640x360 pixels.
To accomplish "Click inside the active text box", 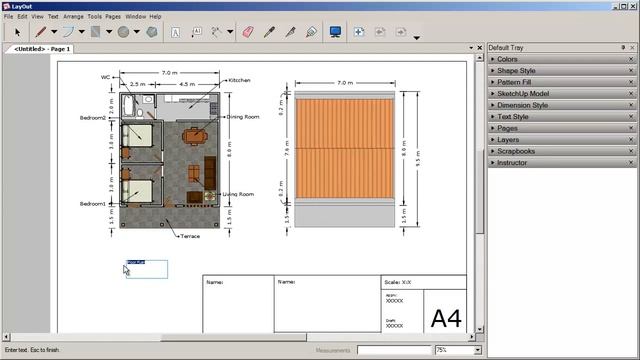I will tap(147, 269).
